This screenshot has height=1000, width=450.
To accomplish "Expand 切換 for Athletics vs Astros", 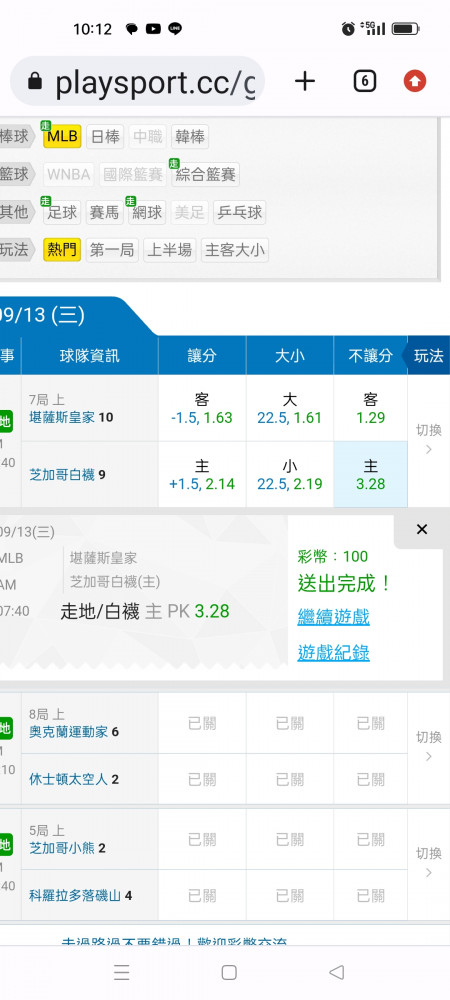I will tap(428, 747).
